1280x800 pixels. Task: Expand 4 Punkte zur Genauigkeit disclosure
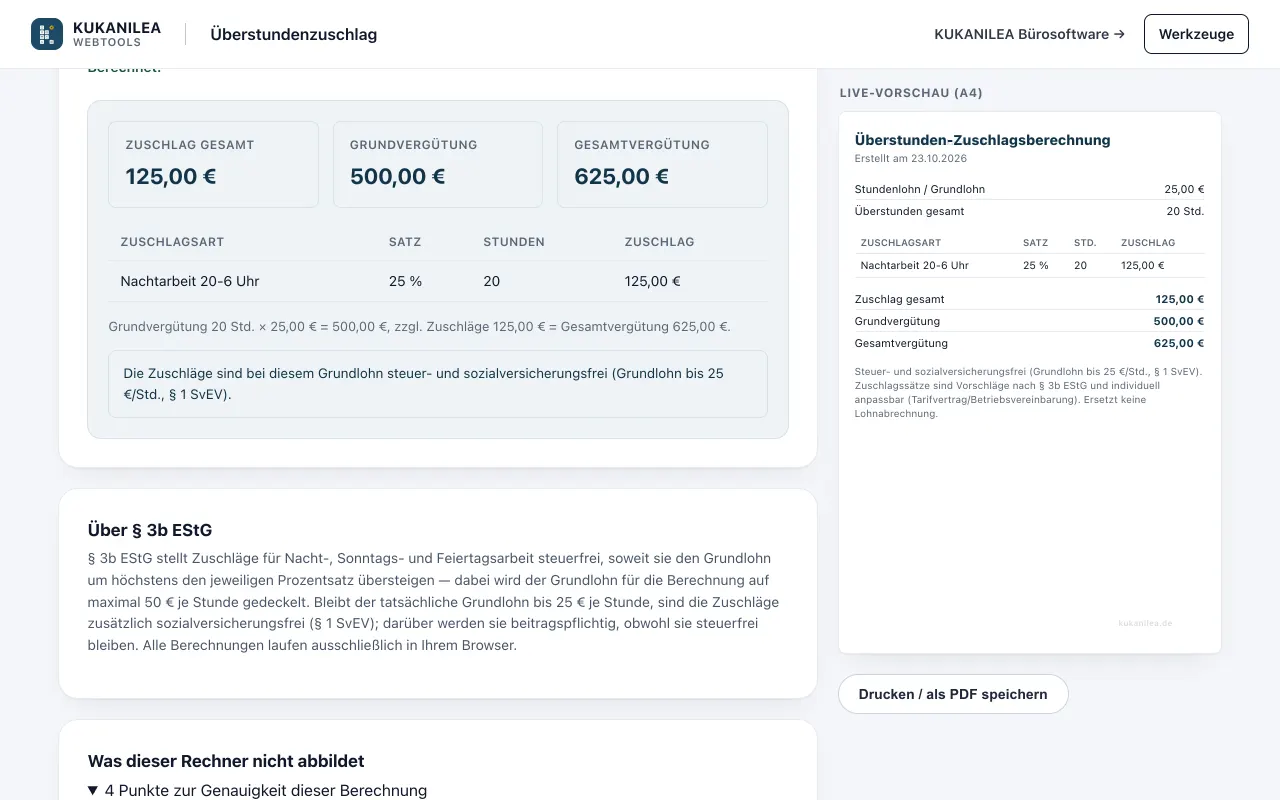tap(258, 790)
